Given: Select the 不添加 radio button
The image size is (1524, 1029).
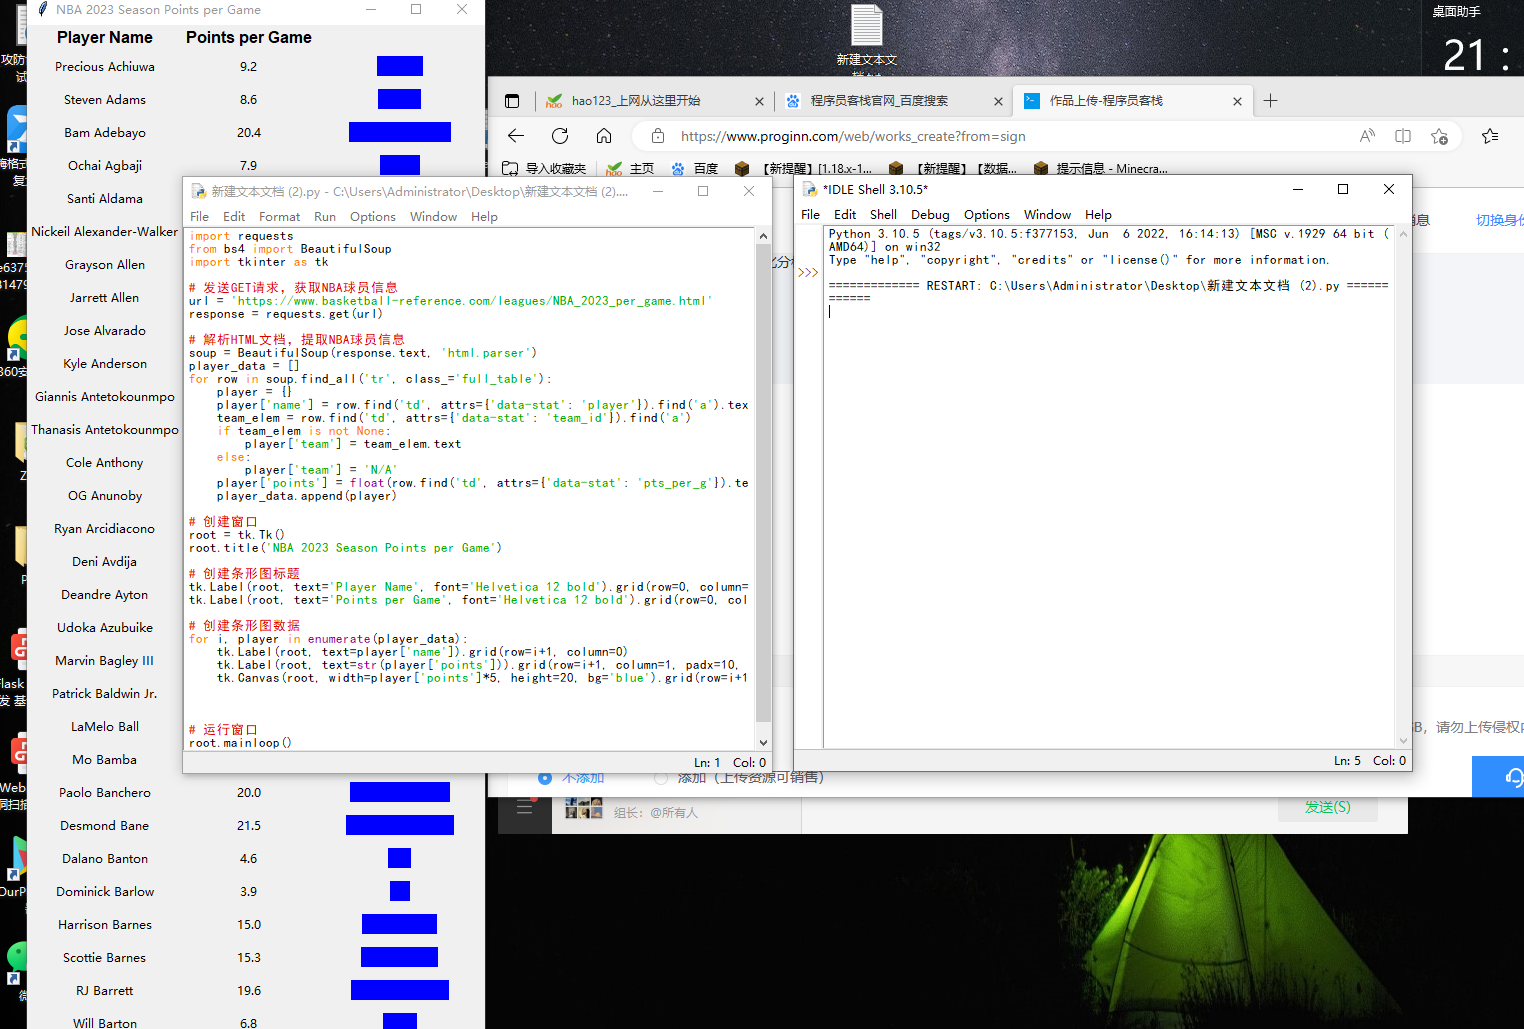Looking at the screenshot, I should point(545,778).
